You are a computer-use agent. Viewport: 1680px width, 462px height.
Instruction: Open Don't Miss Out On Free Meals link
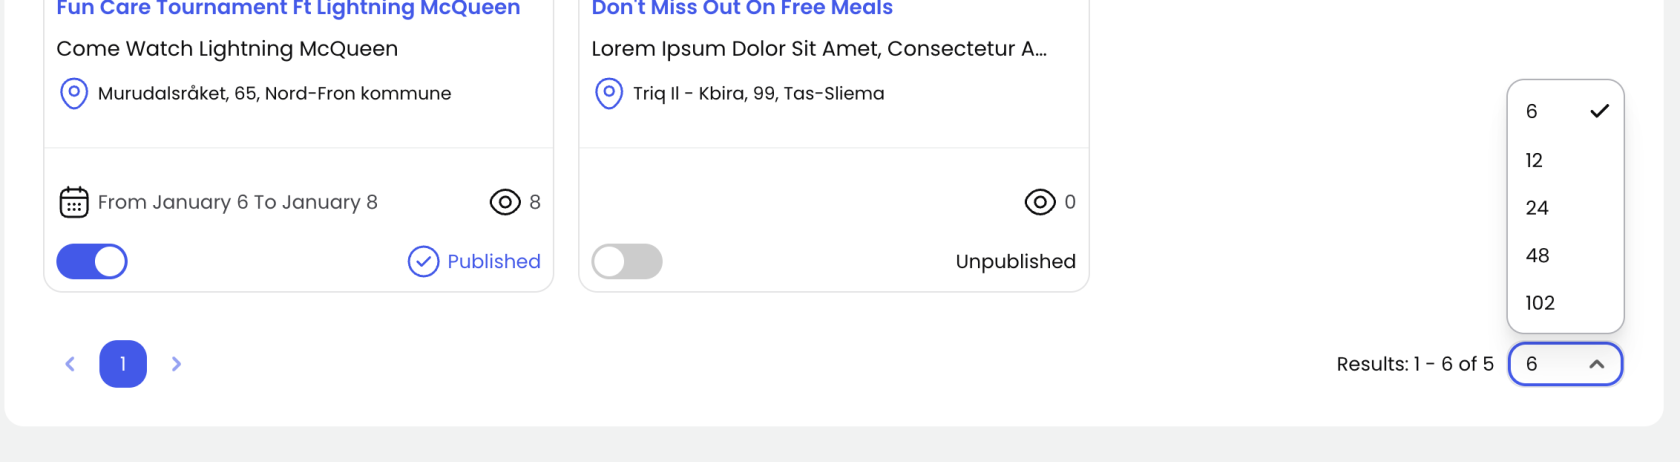742,9
